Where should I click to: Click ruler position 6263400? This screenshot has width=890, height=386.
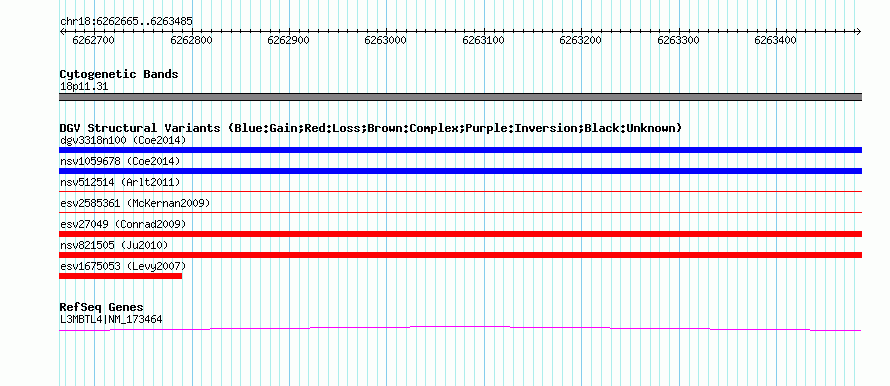(x=776, y=40)
